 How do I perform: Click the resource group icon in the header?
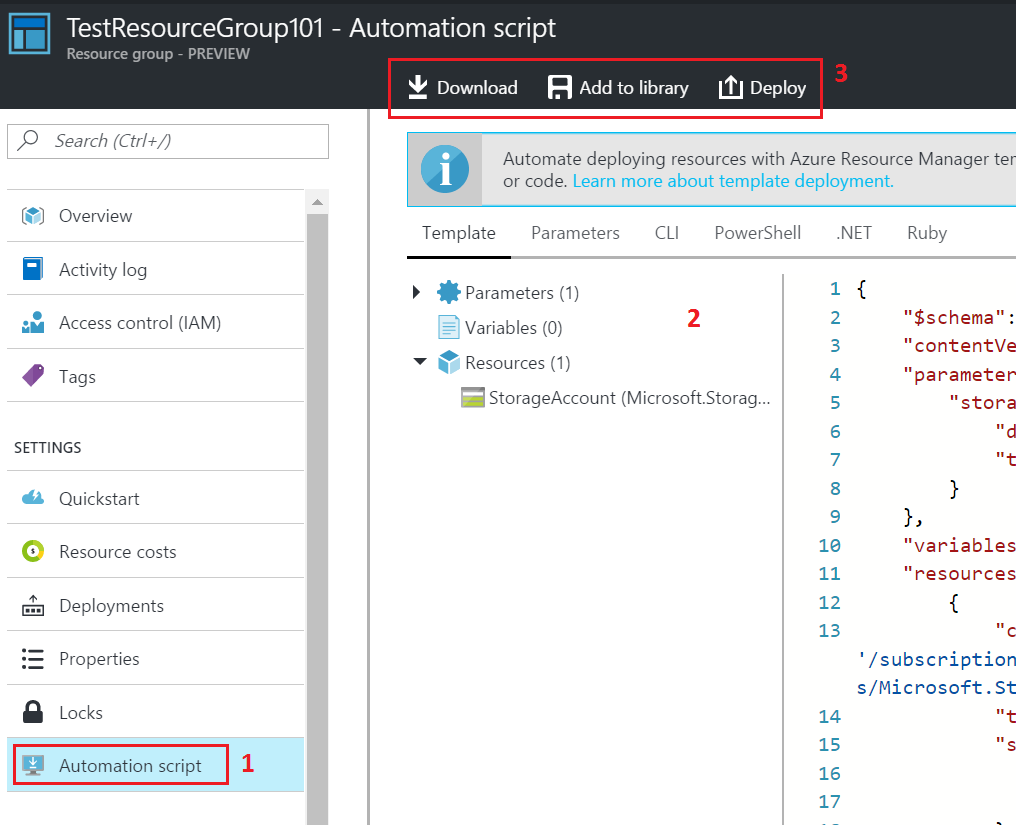(29, 34)
